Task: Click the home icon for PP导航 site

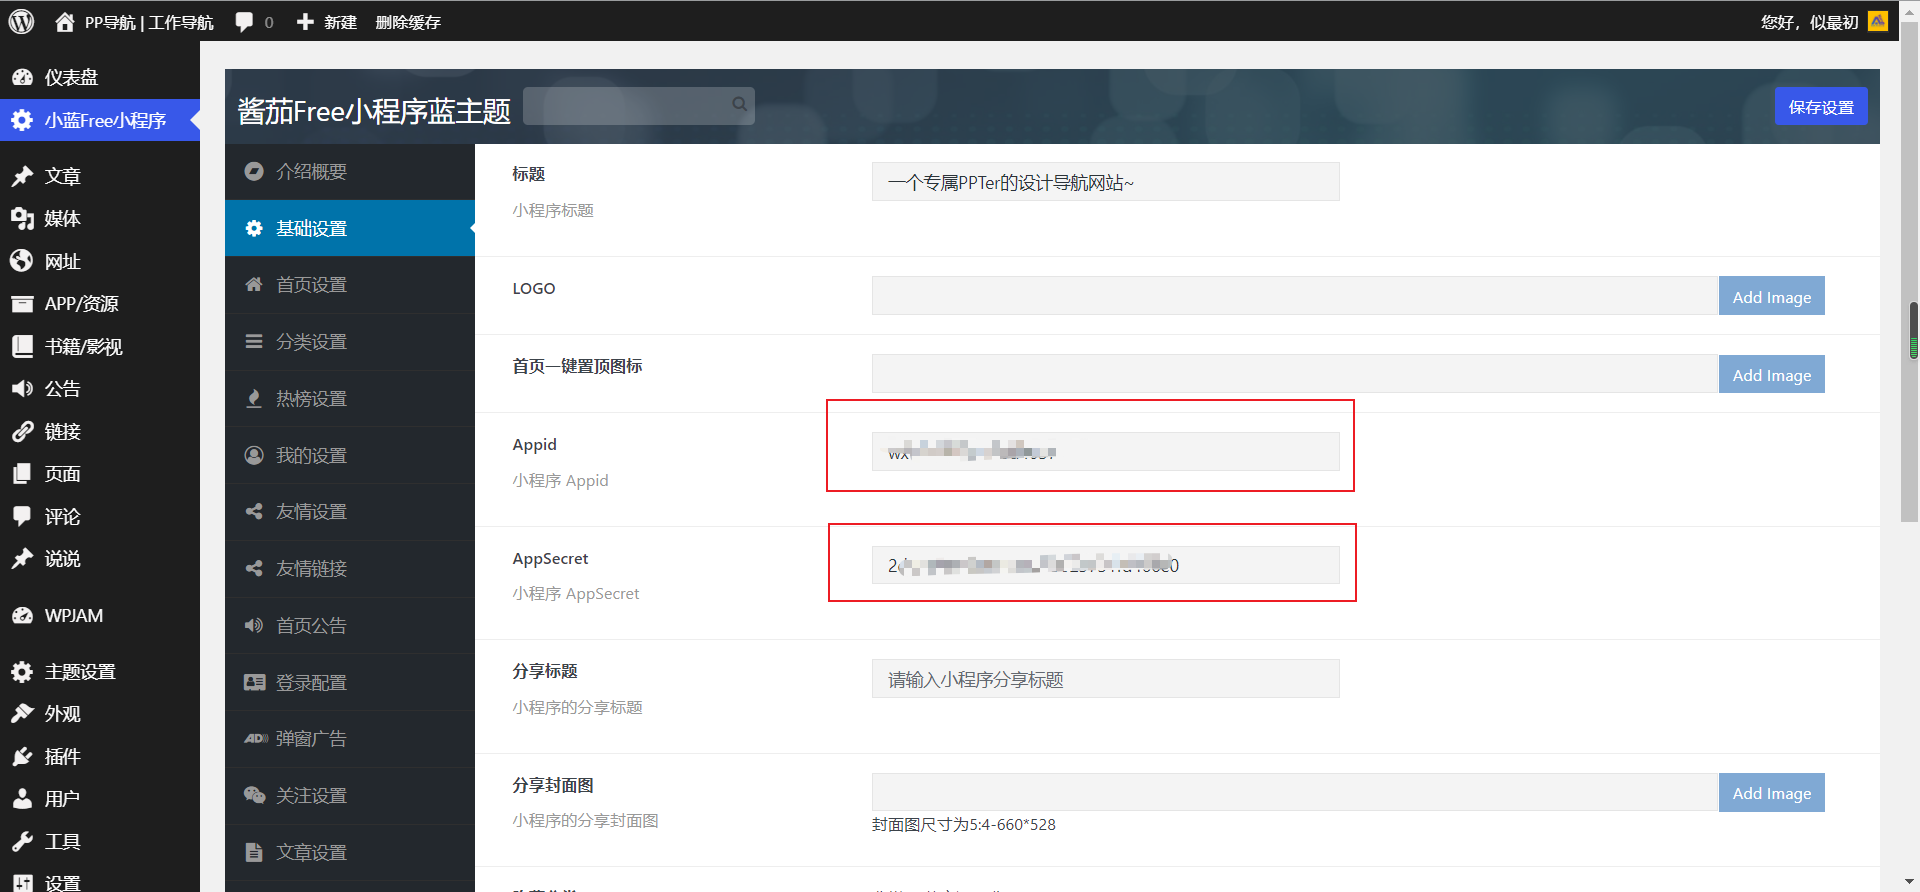Action: [65, 22]
